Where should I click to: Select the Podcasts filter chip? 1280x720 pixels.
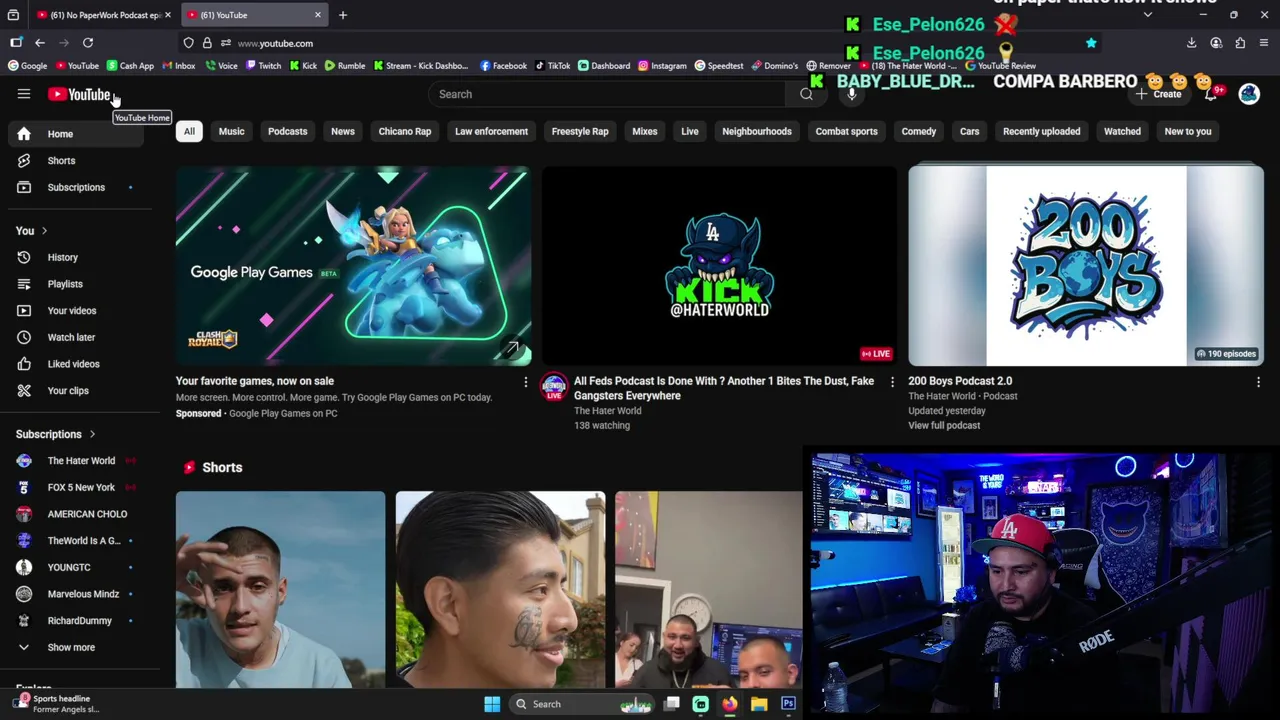pyautogui.click(x=287, y=131)
